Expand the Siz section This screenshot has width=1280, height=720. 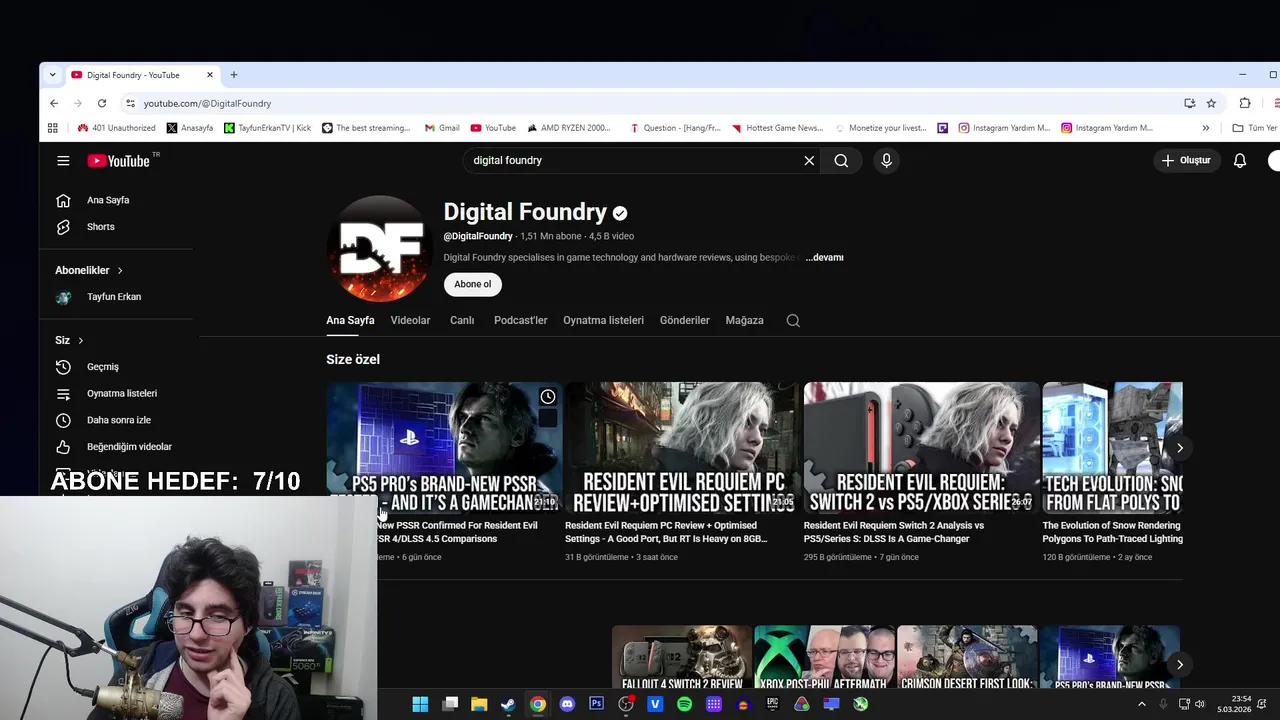[x=69, y=340]
